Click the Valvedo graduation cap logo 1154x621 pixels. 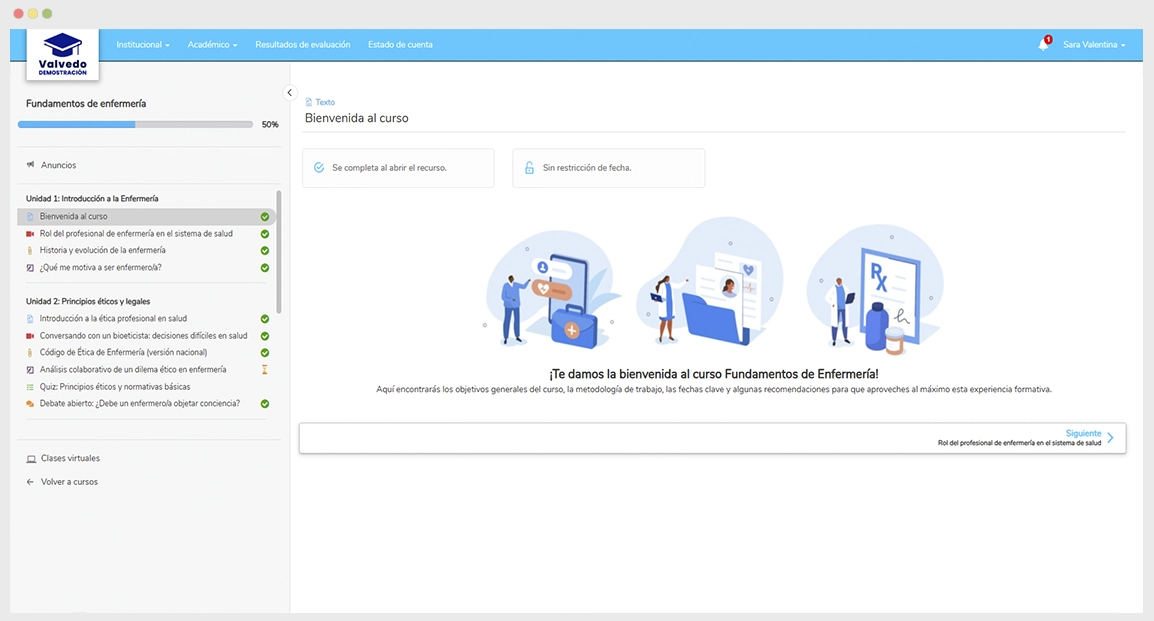click(63, 54)
